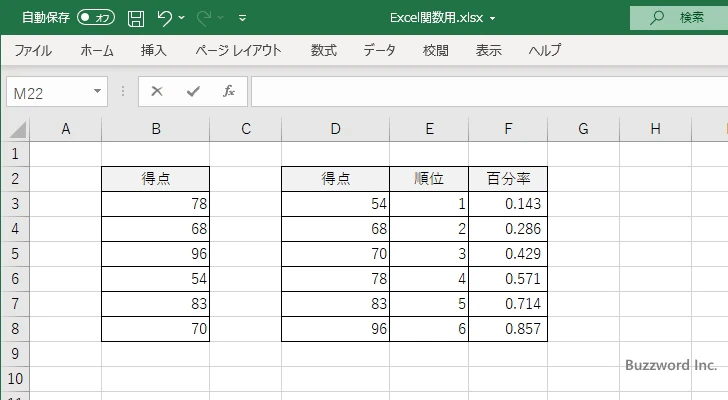Select cell B7 containing 83
This screenshot has height=400, width=728.
tap(156, 304)
